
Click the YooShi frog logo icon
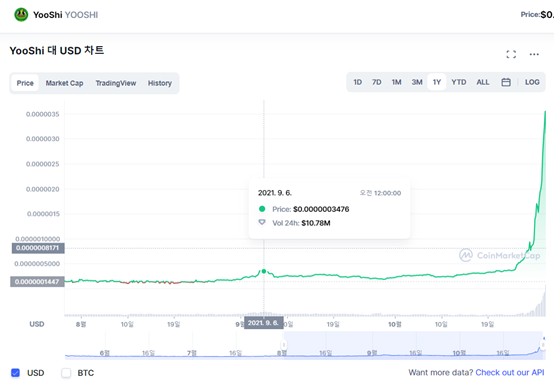pos(21,15)
